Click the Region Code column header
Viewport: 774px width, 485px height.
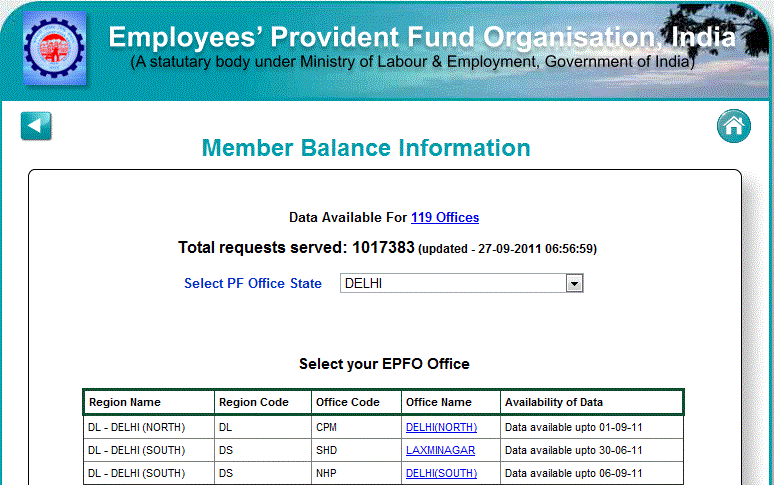(x=263, y=402)
